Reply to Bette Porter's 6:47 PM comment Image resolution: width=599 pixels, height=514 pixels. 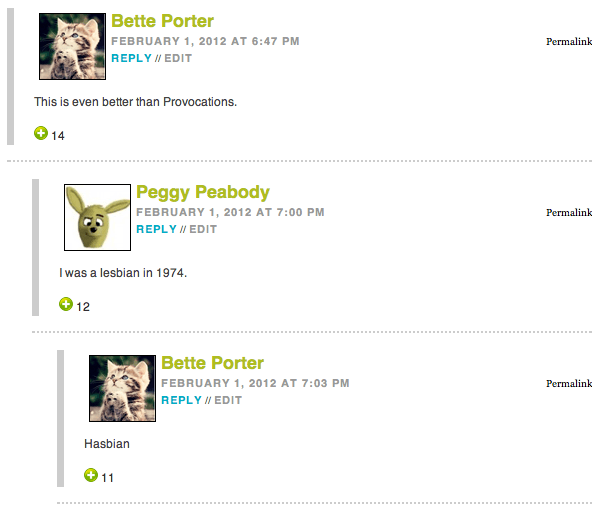point(131,58)
